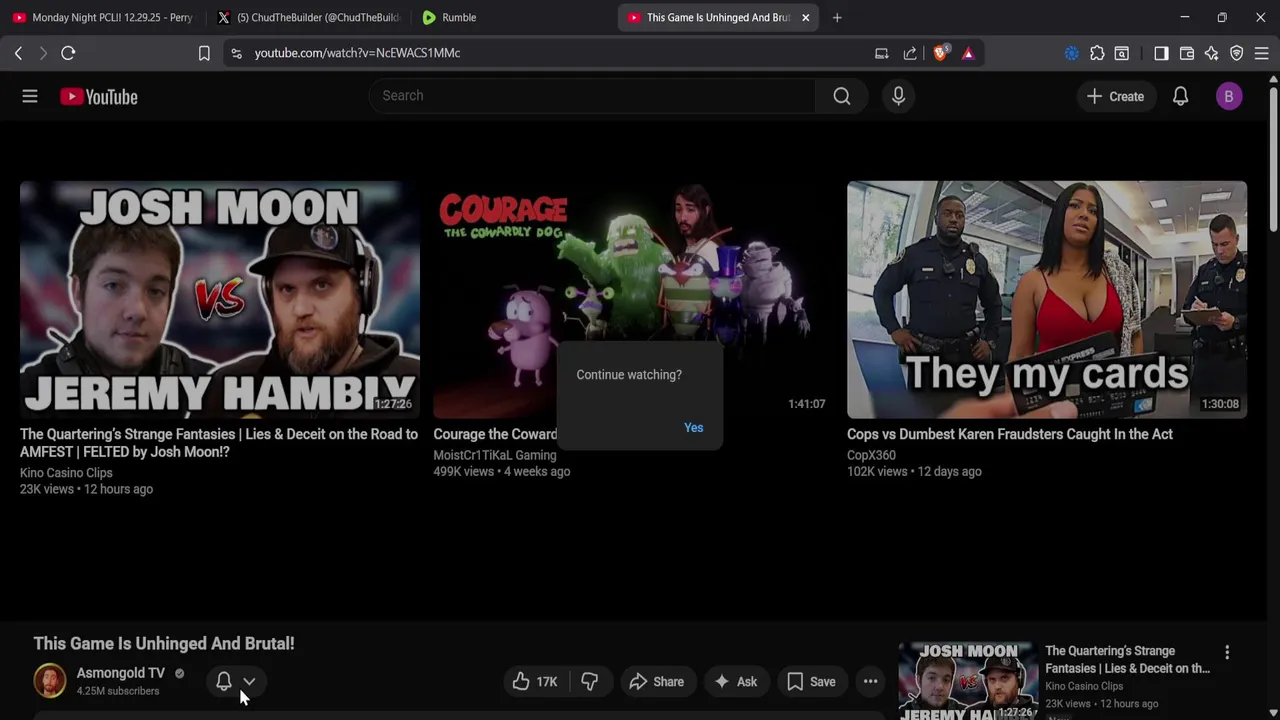Viewport: 1280px width, 720px height.
Task: Open the YouTube guide hamburger menu
Action: point(30,96)
